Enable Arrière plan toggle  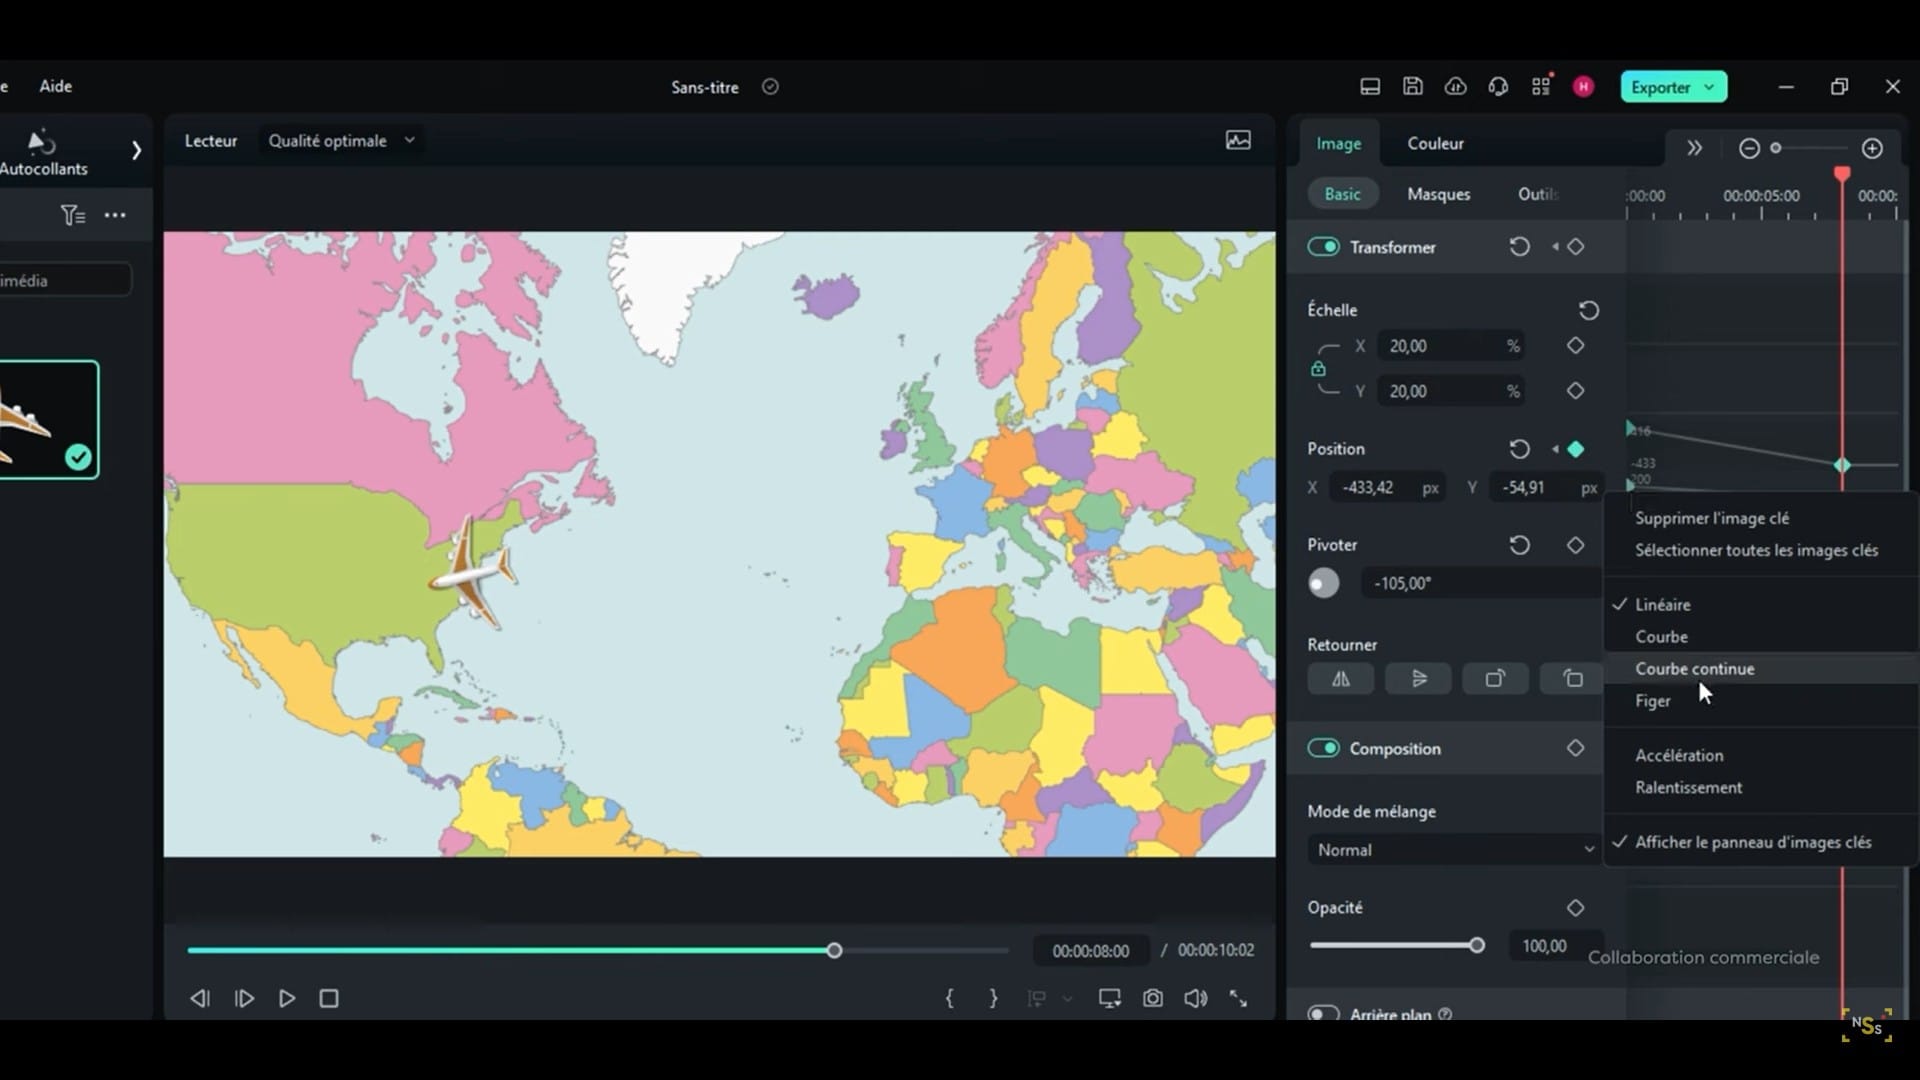point(1321,1014)
